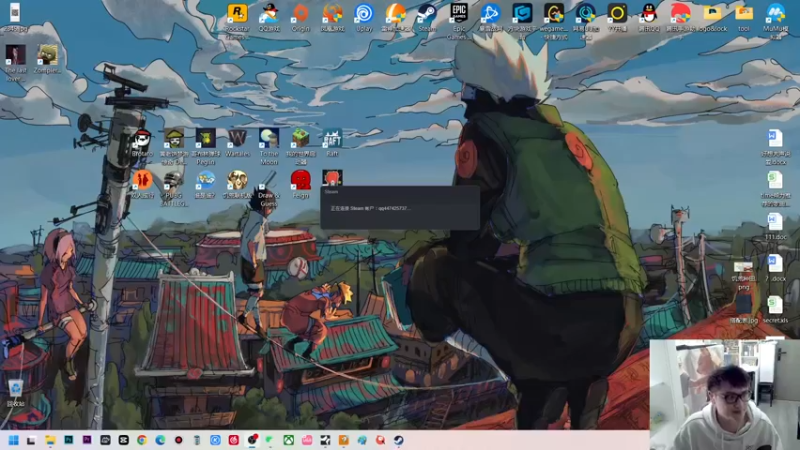Open the CapCut icon in the taskbar
Image resolution: width=800 pixels, height=450 pixels.
(123, 440)
